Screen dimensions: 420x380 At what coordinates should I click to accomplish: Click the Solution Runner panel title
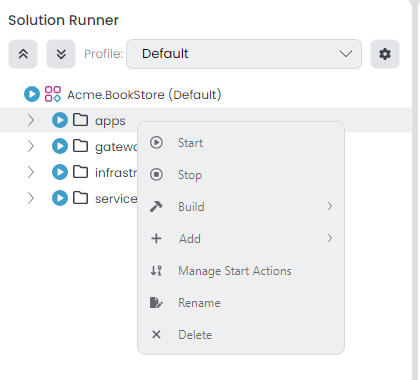point(63,20)
